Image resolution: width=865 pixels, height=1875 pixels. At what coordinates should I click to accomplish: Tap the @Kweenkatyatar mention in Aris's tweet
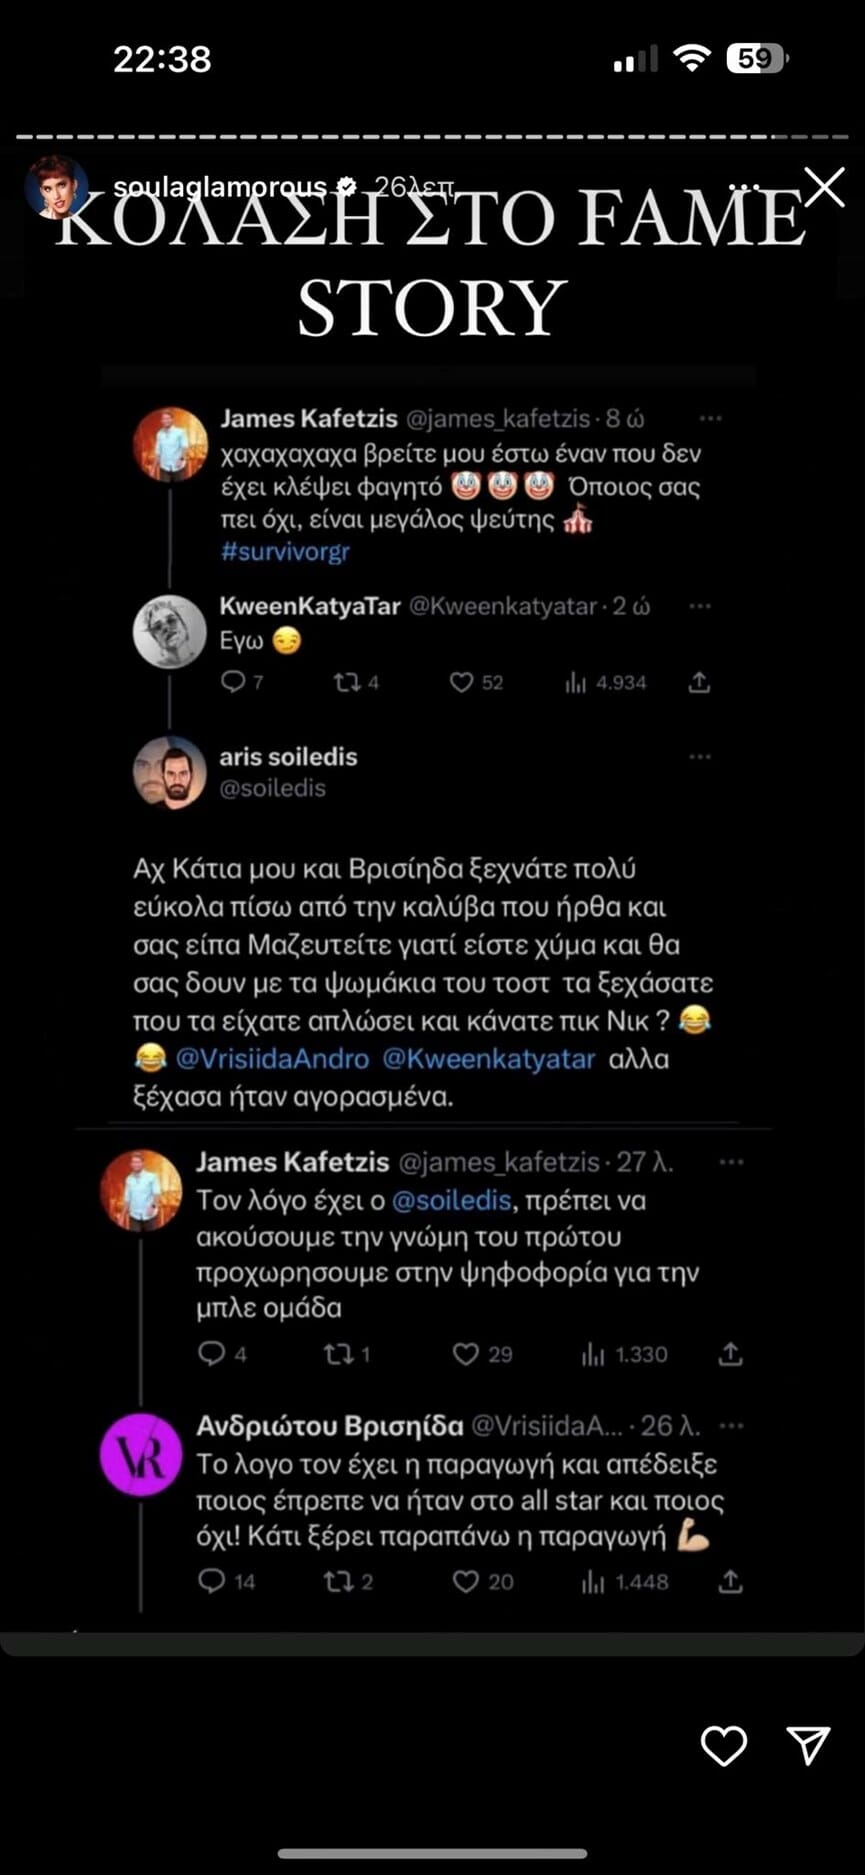pos(489,1058)
